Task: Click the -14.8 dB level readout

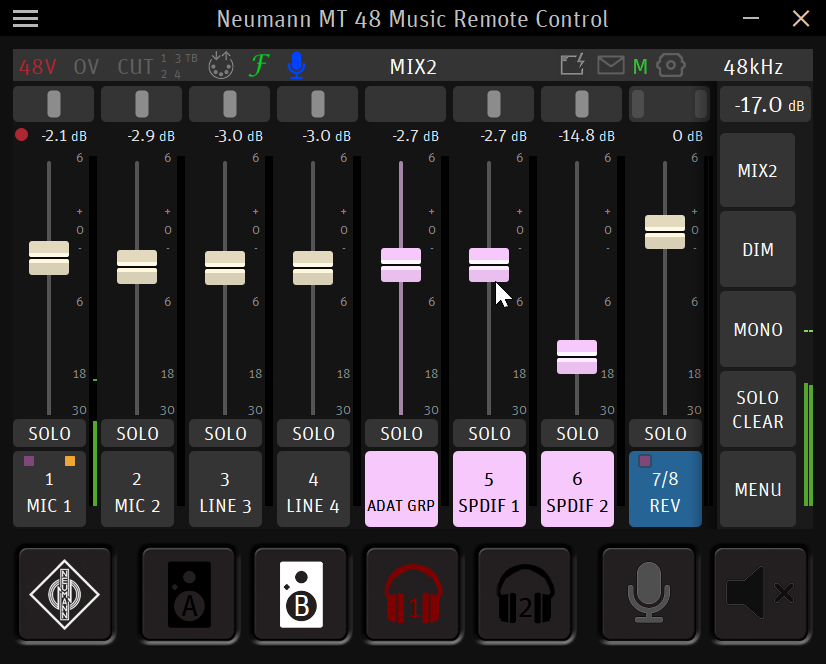Action: click(586, 136)
